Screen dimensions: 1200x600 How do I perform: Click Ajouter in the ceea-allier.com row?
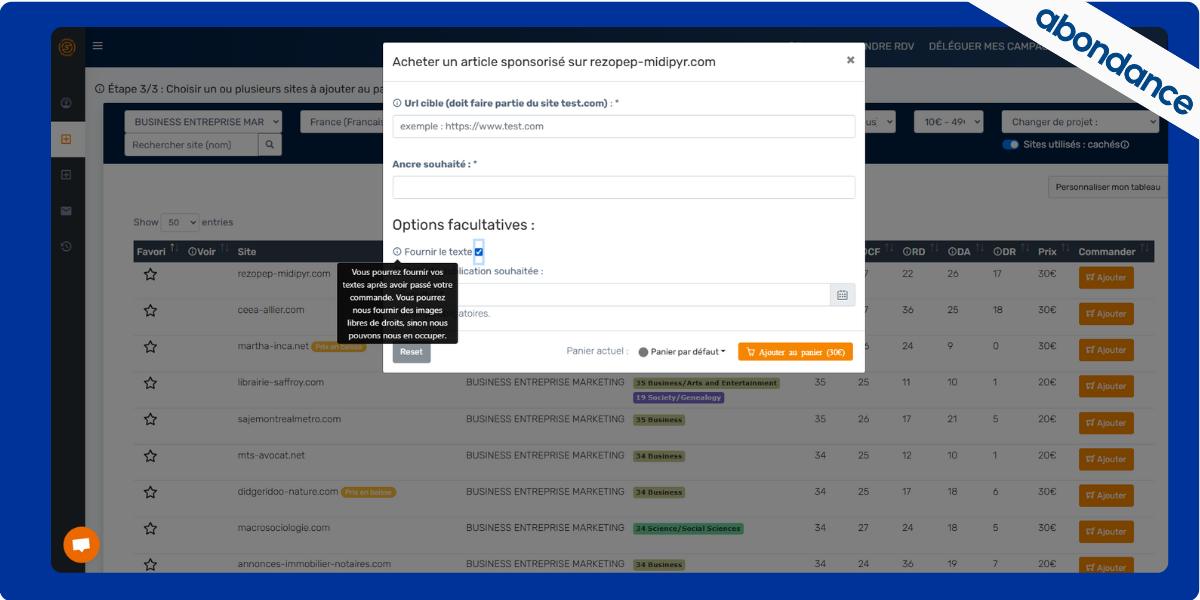pyautogui.click(x=1106, y=314)
